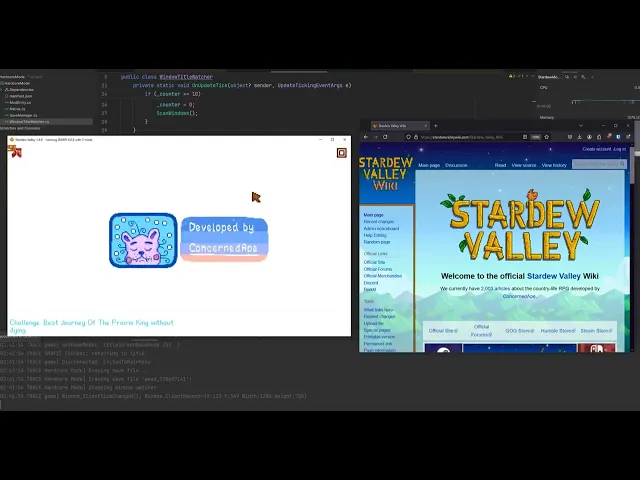Image resolution: width=640 pixels, height=480 pixels.
Task: Open a new browser tab with plus icon
Action: click(x=436, y=126)
